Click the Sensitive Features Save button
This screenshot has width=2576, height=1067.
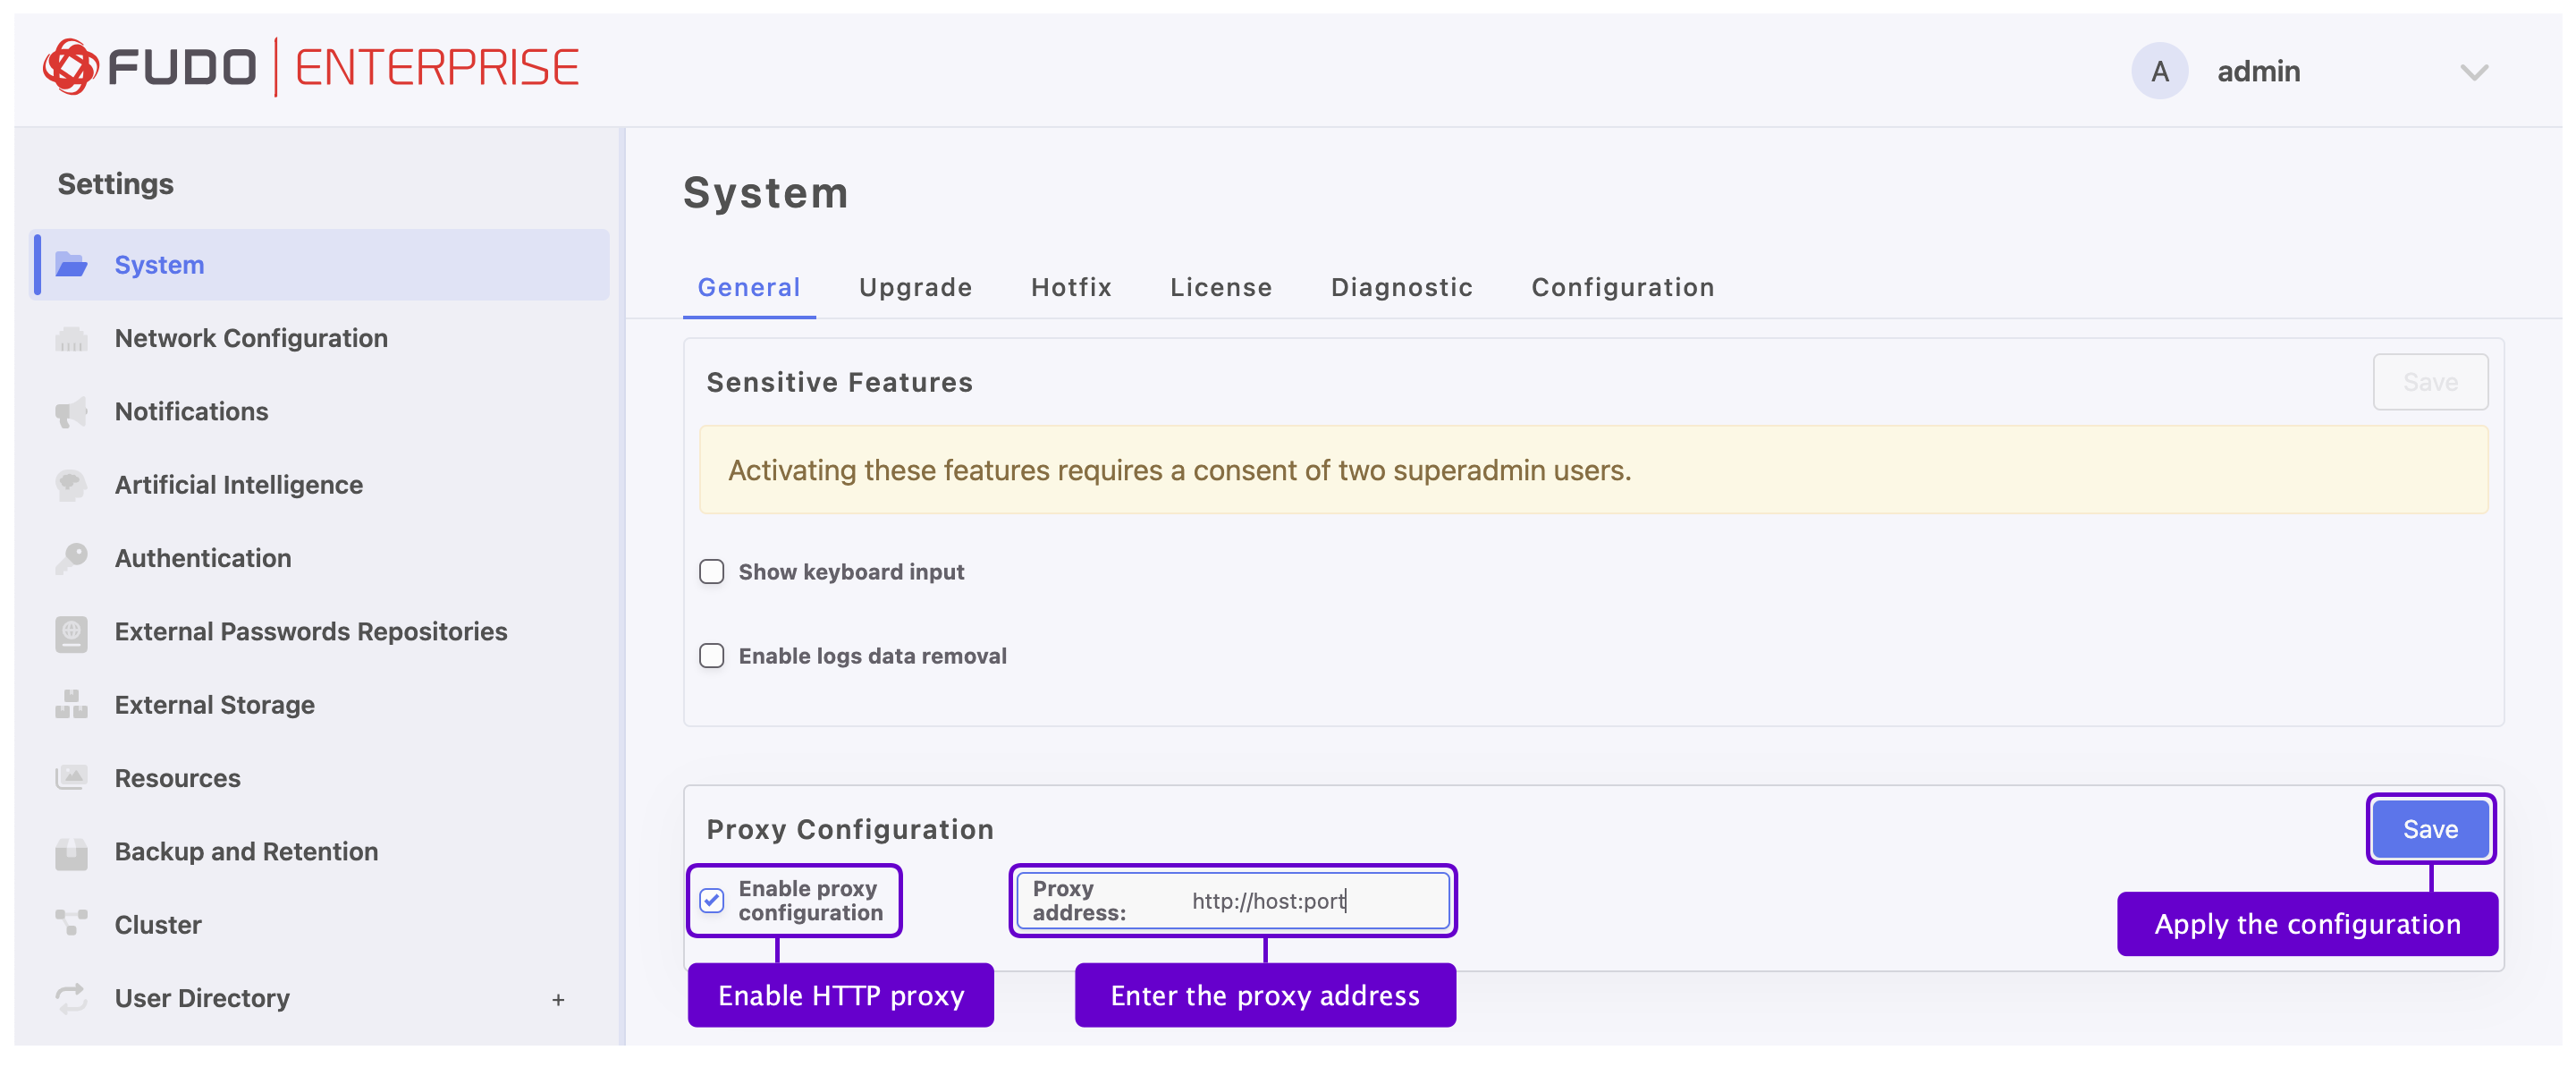(2431, 382)
